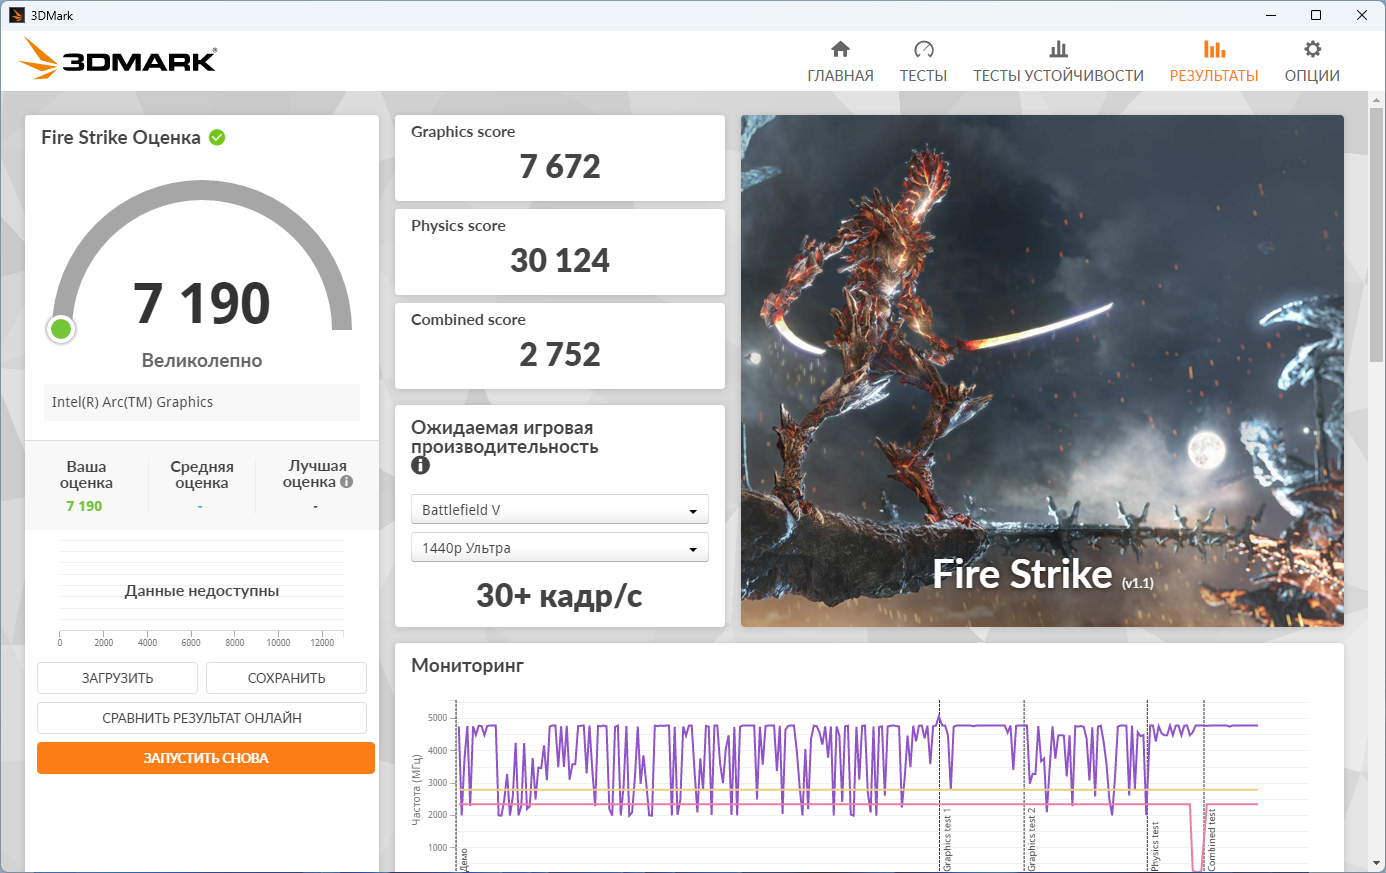Click the Physics test marker on chart
This screenshot has width=1386, height=873.
[1155, 846]
